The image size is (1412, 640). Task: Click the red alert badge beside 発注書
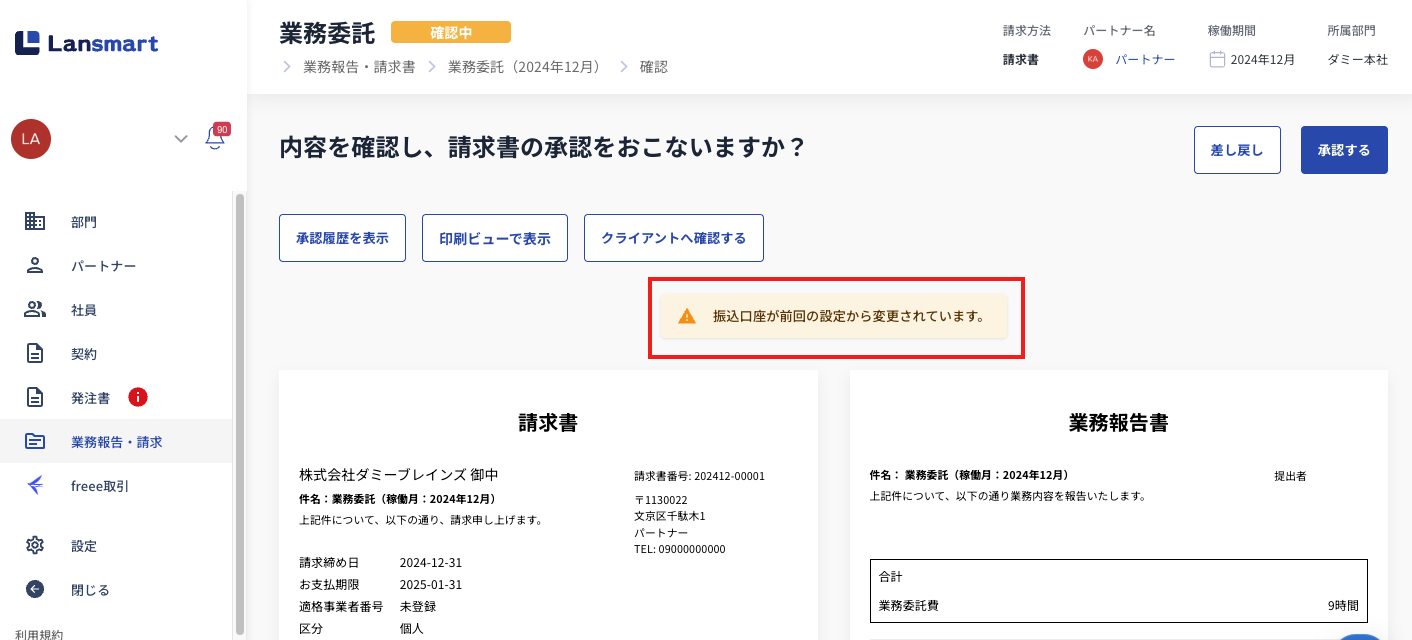tap(138, 397)
